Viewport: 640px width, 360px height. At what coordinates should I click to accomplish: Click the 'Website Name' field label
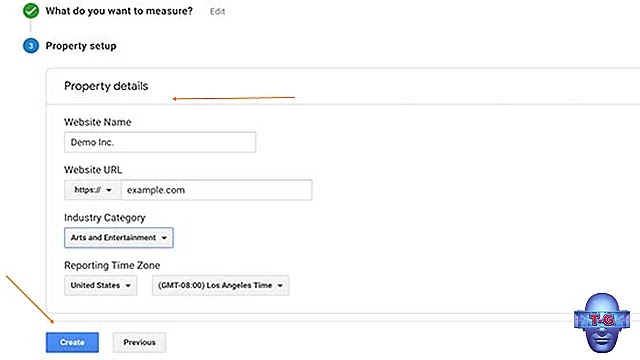pos(98,122)
